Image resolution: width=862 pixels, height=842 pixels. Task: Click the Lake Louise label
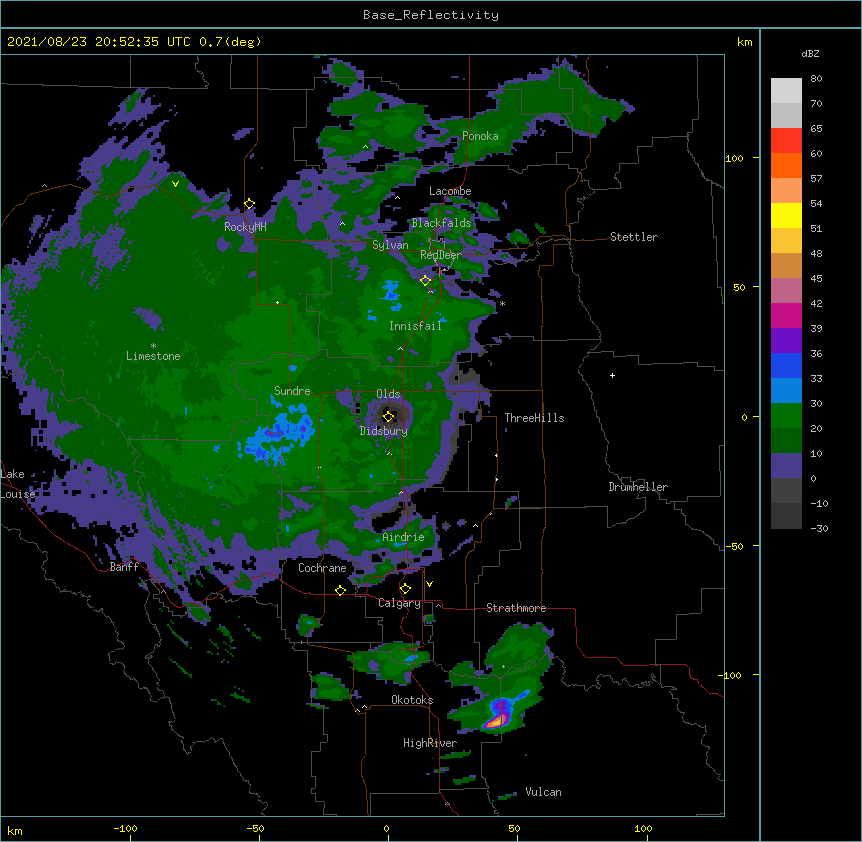[18, 484]
